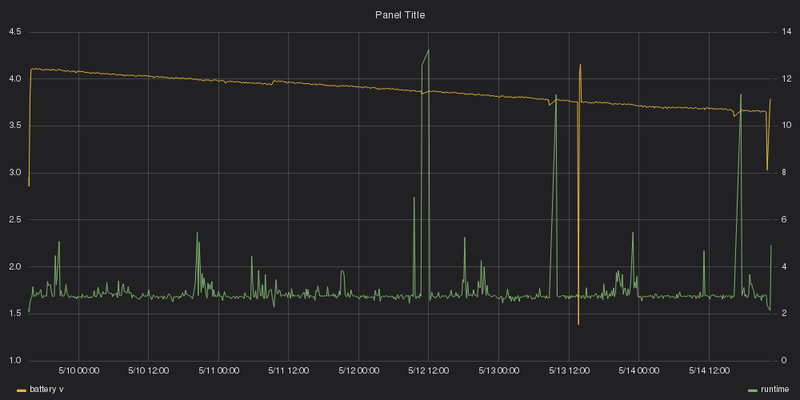This screenshot has height=400, width=800.
Task: Click the 5/14 00:00 time axis label
Action: (x=639, y=371)
